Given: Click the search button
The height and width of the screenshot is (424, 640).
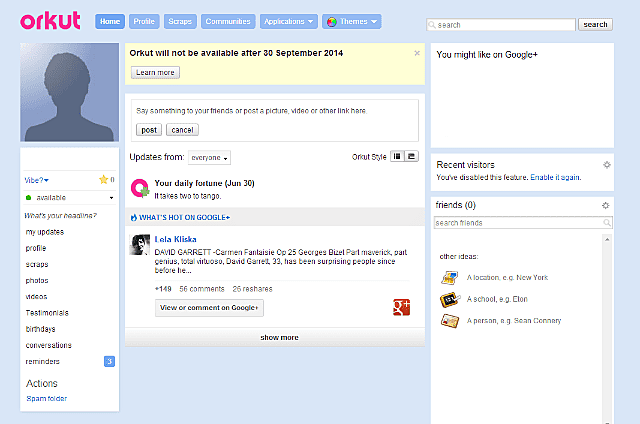Looking at the screenshot, I should tap(595, 24).
